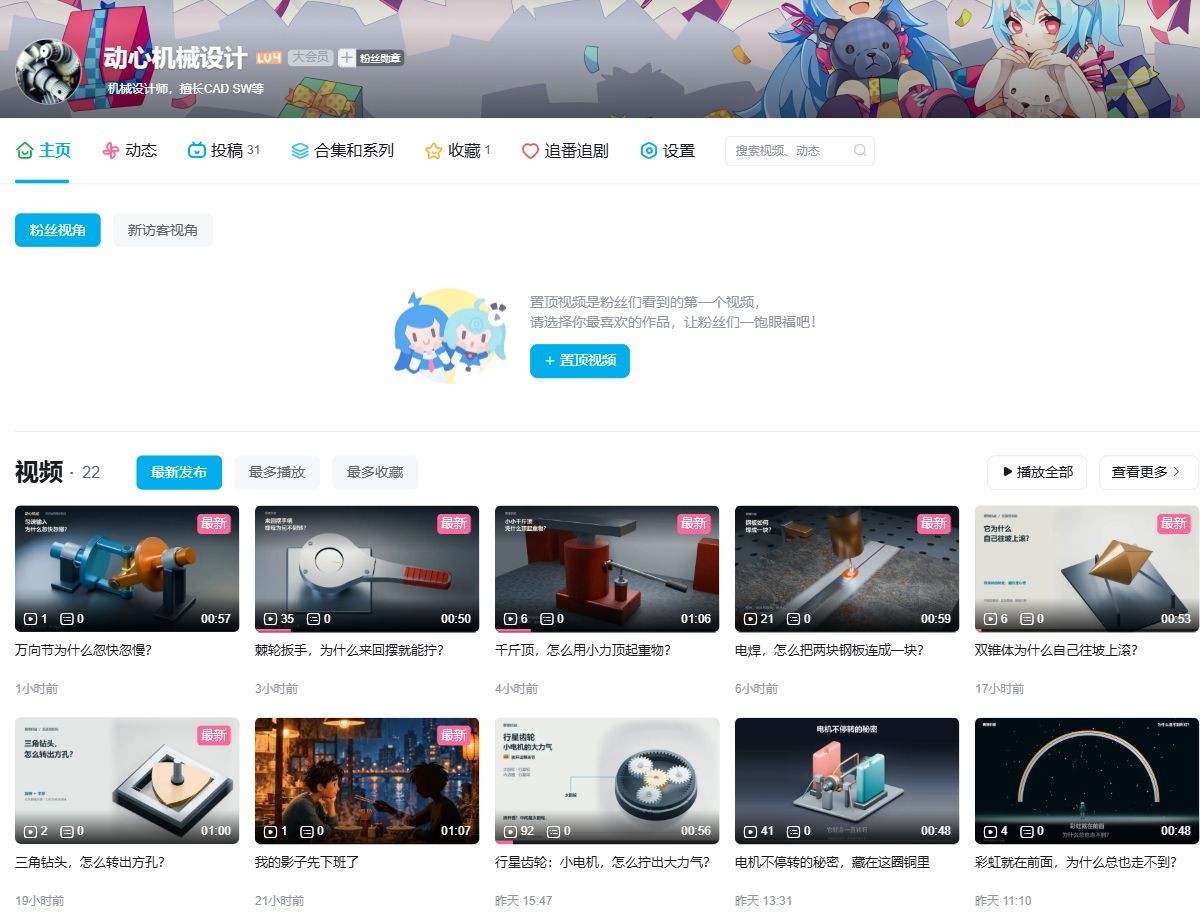1200x913 pixels.
Task: Switch to 新访客视角 view
Action: (x=163, y=230)
